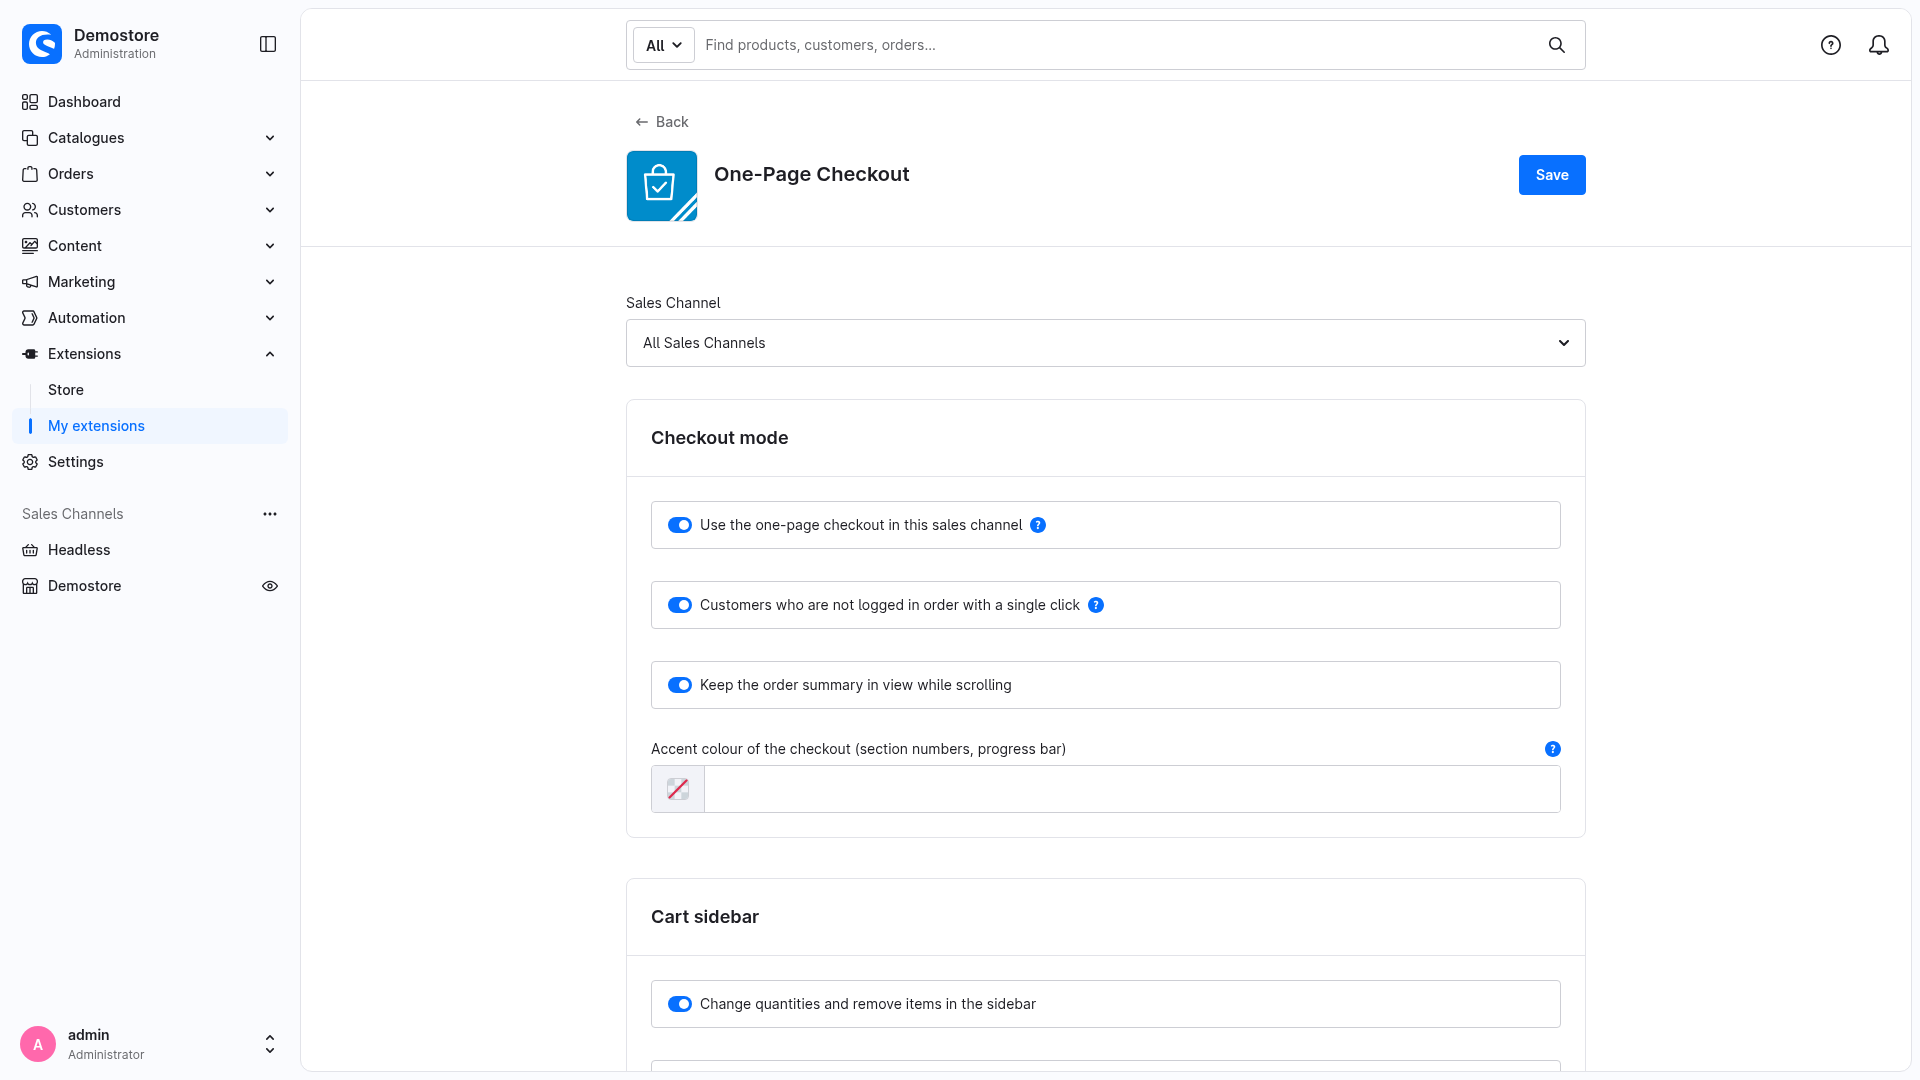The width and height of the screenshot is (1920, 1080).
Task: Select My extensions submenu item
Action: coord(150,426)
